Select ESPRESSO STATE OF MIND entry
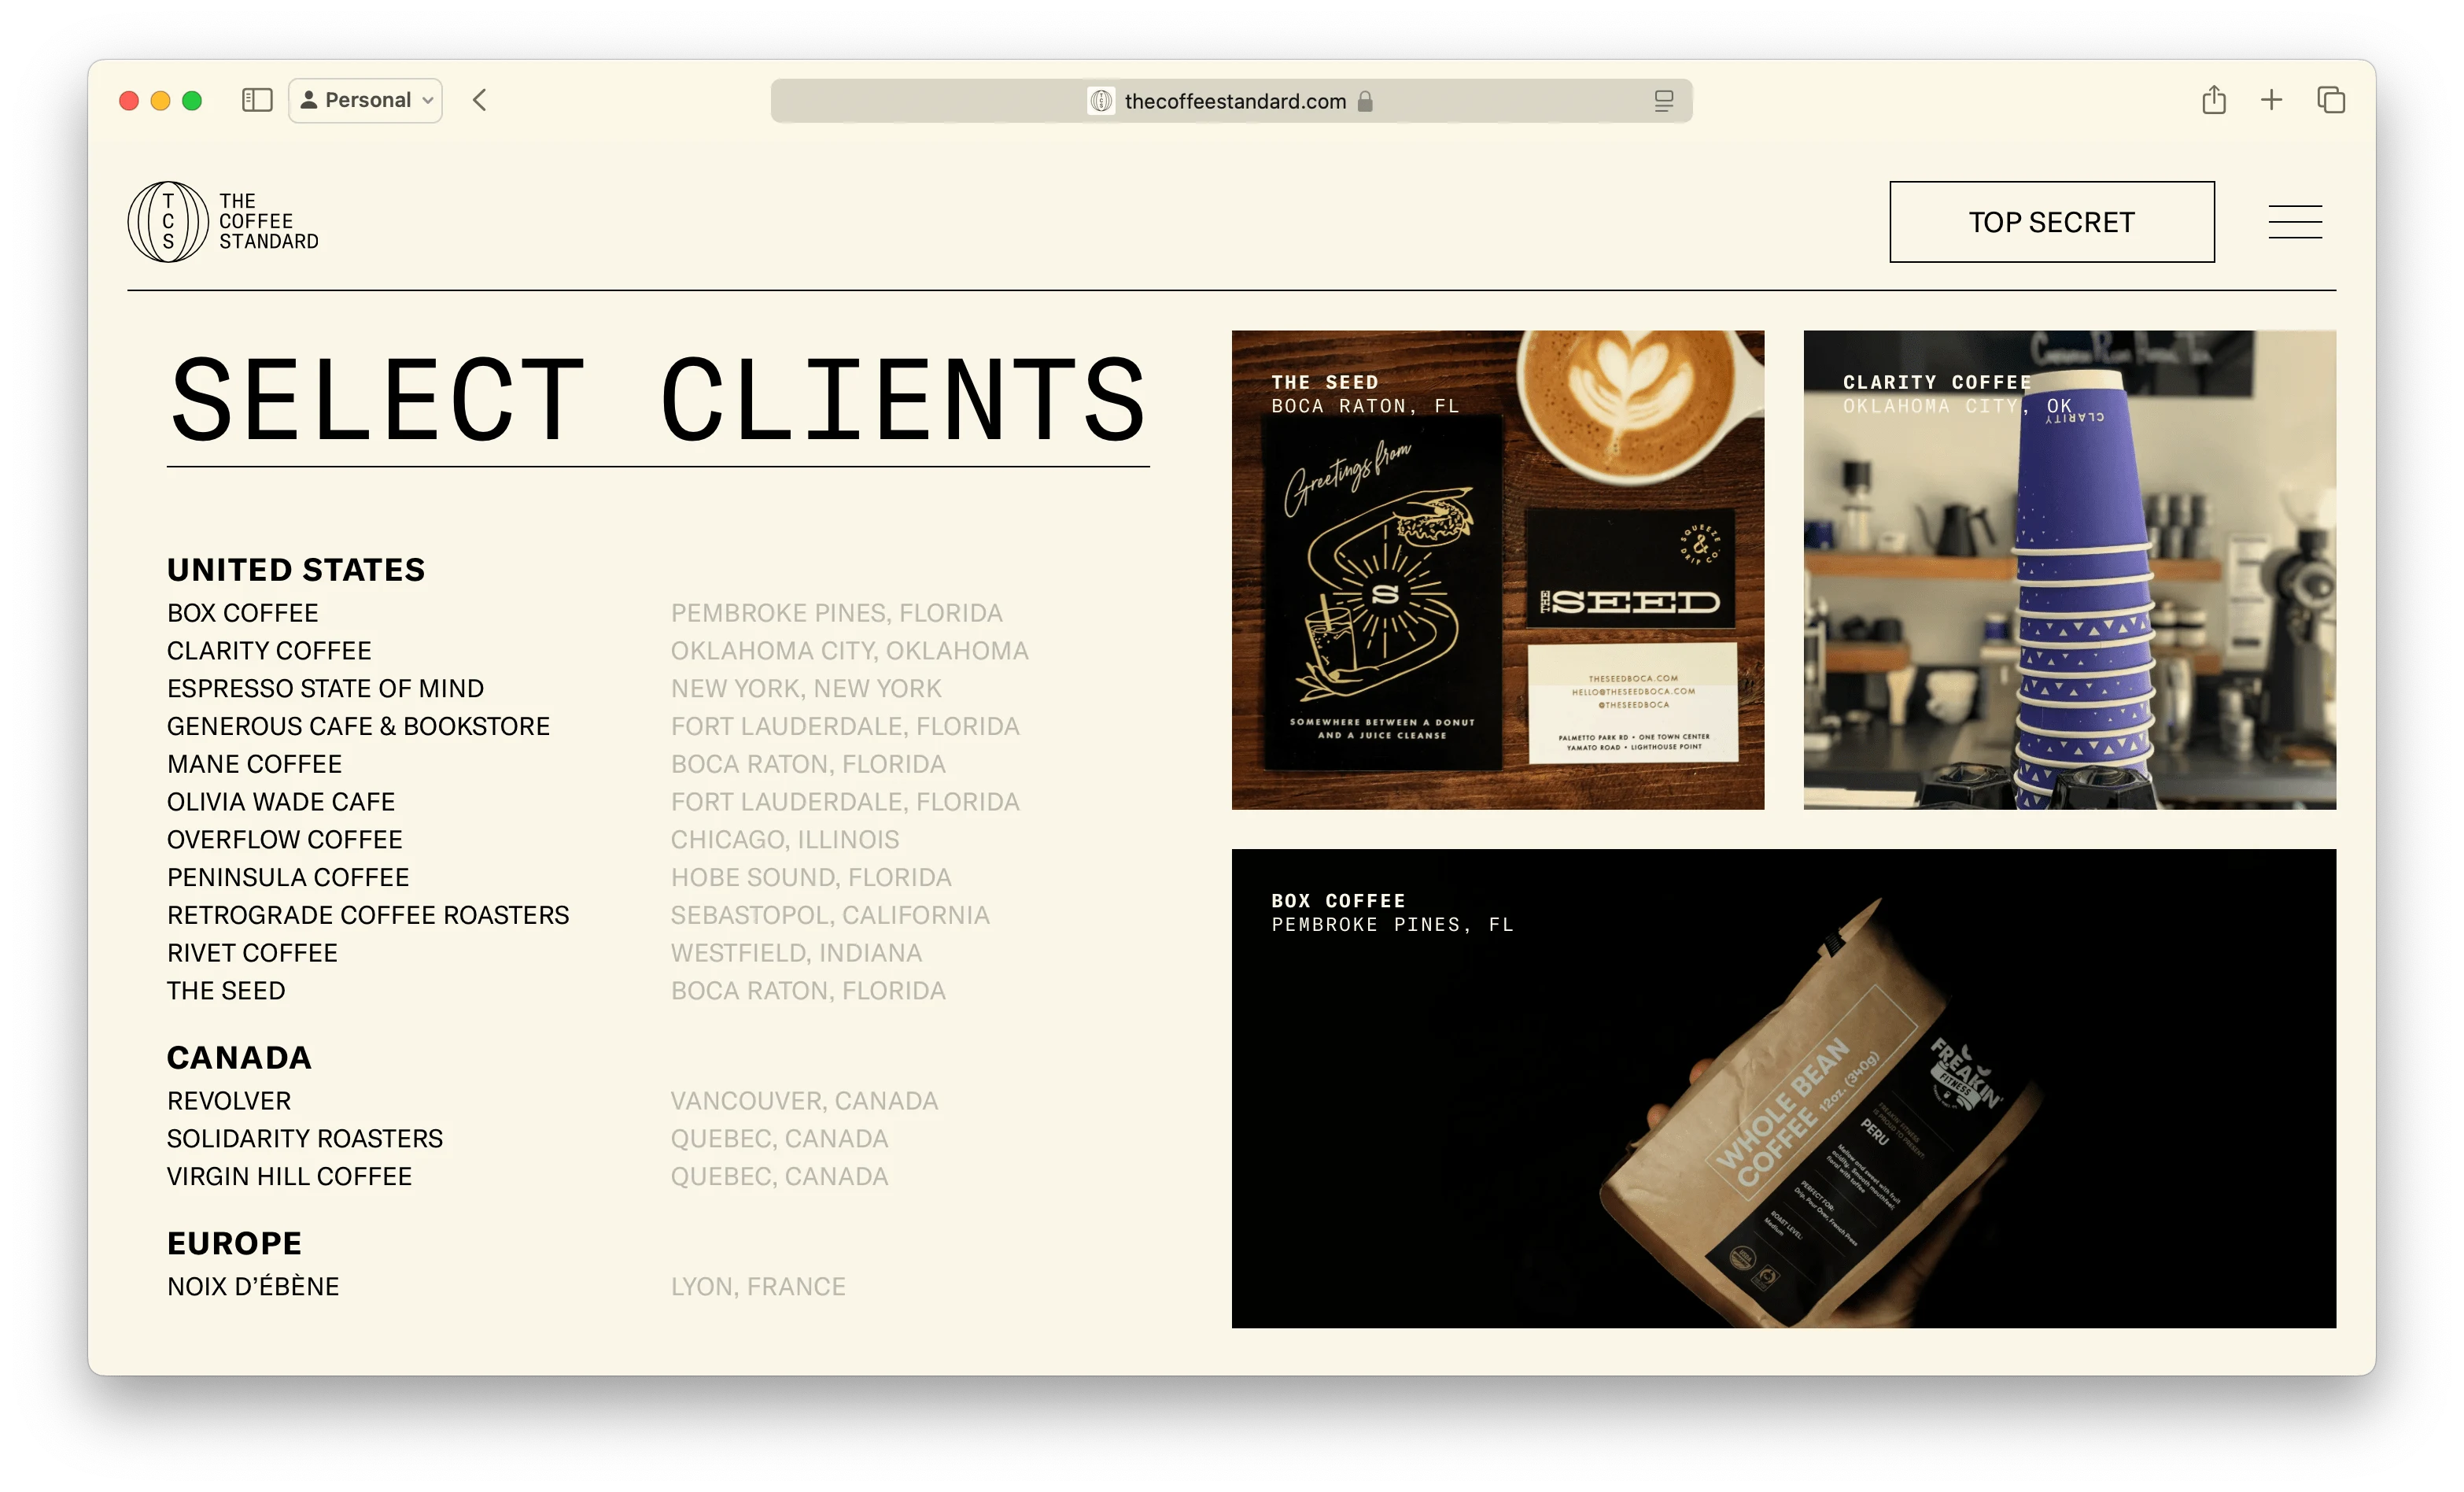Image resolution: width=2464 pixels, height=1492 pixels. click(325, 689)
